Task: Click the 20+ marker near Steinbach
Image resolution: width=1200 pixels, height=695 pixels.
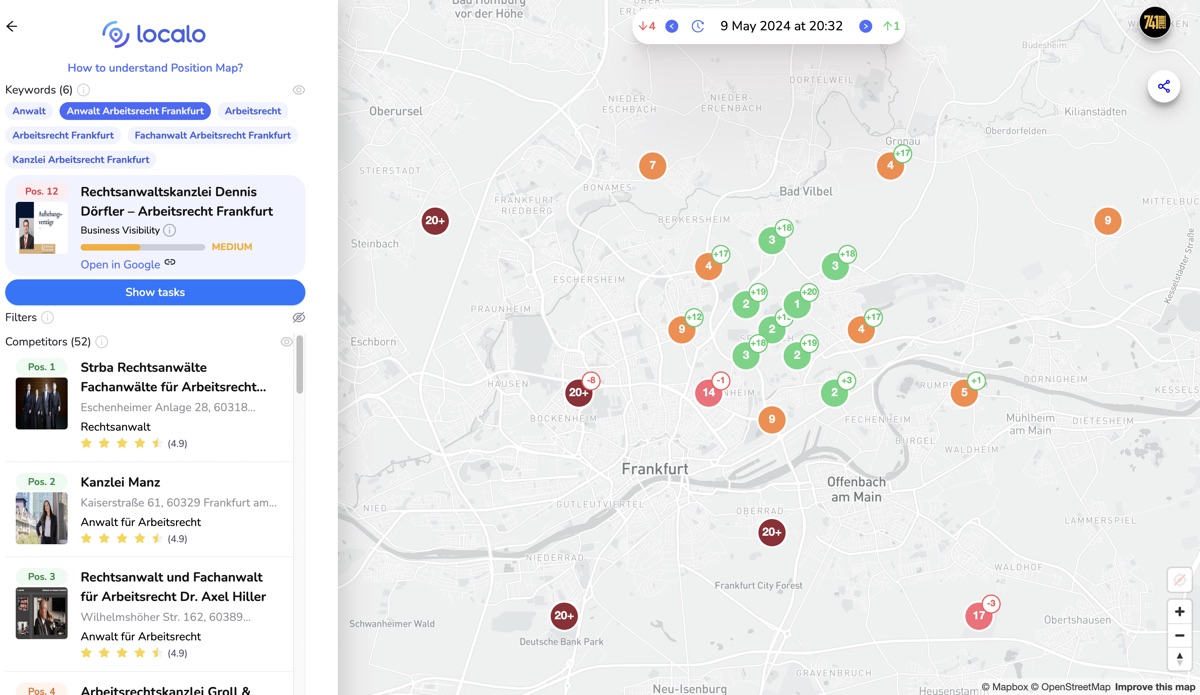Action: (x=434, y=220)
